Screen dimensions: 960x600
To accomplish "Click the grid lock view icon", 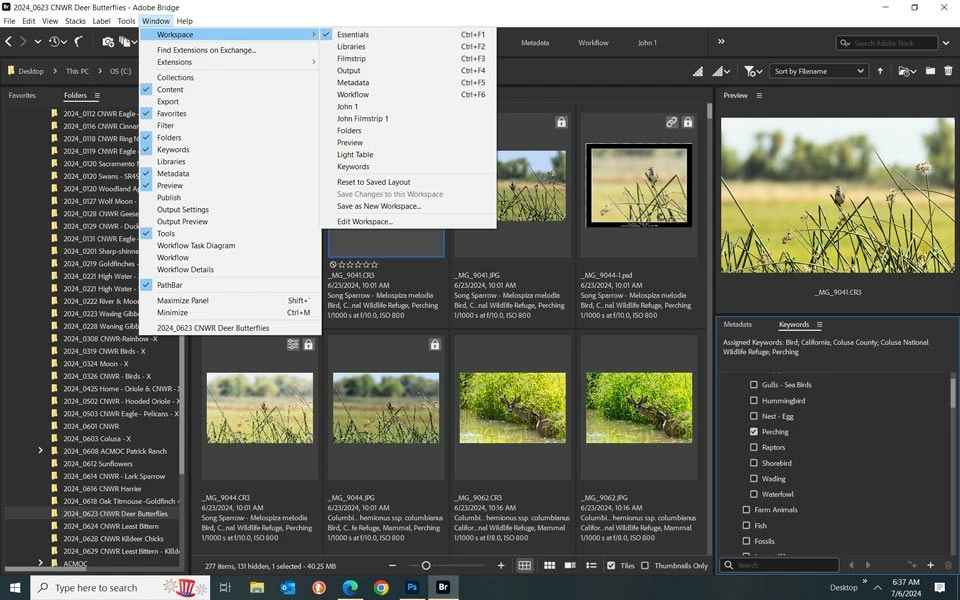I will (x=525, y=566).
